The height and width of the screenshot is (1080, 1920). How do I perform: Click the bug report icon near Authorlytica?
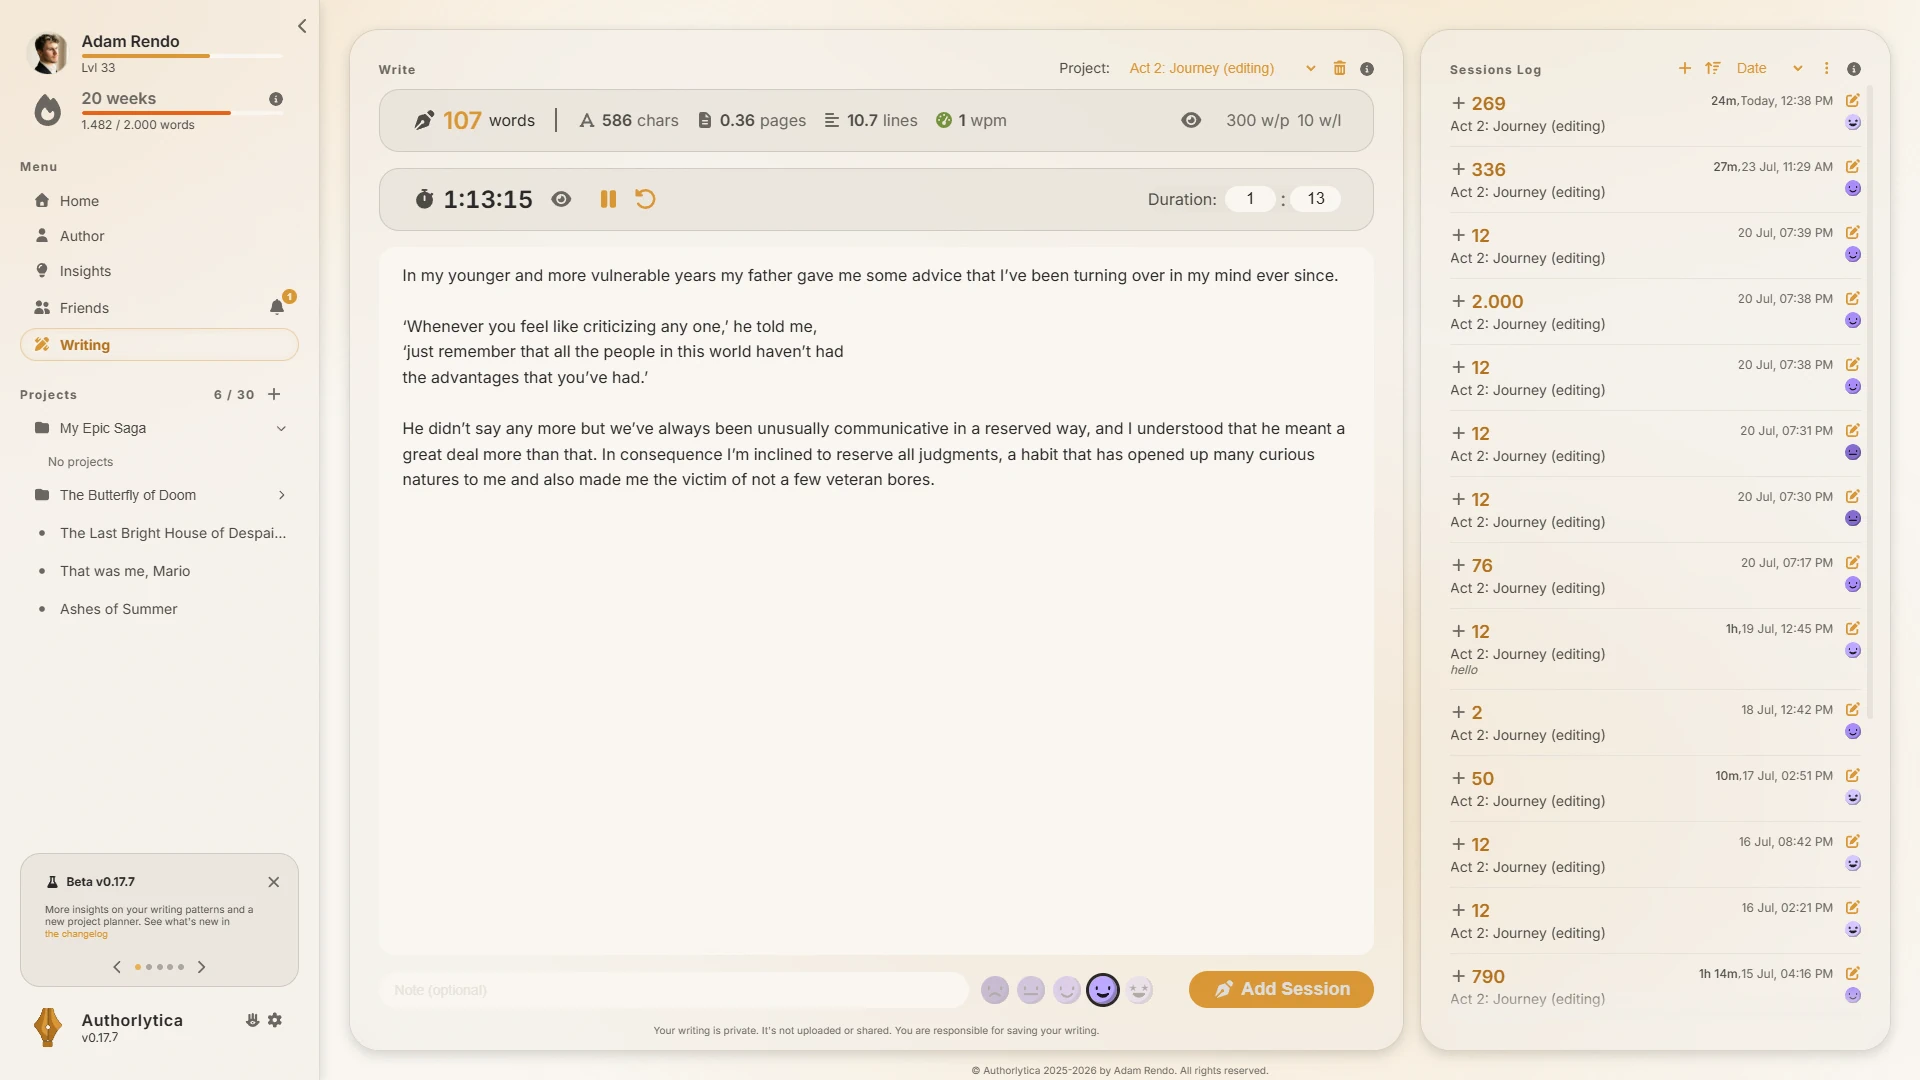(252, 1020)
